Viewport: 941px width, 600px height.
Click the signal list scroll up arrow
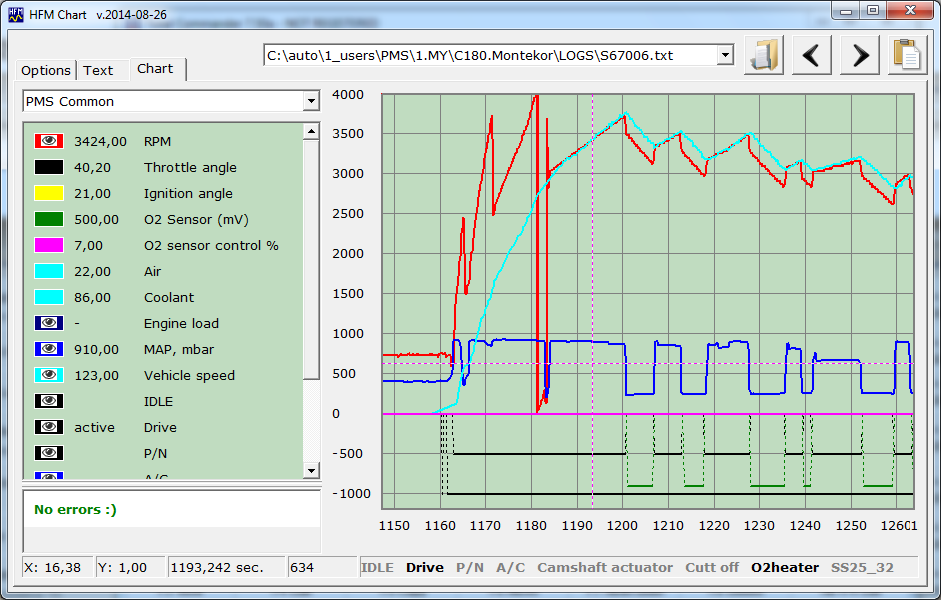[311, 131]
